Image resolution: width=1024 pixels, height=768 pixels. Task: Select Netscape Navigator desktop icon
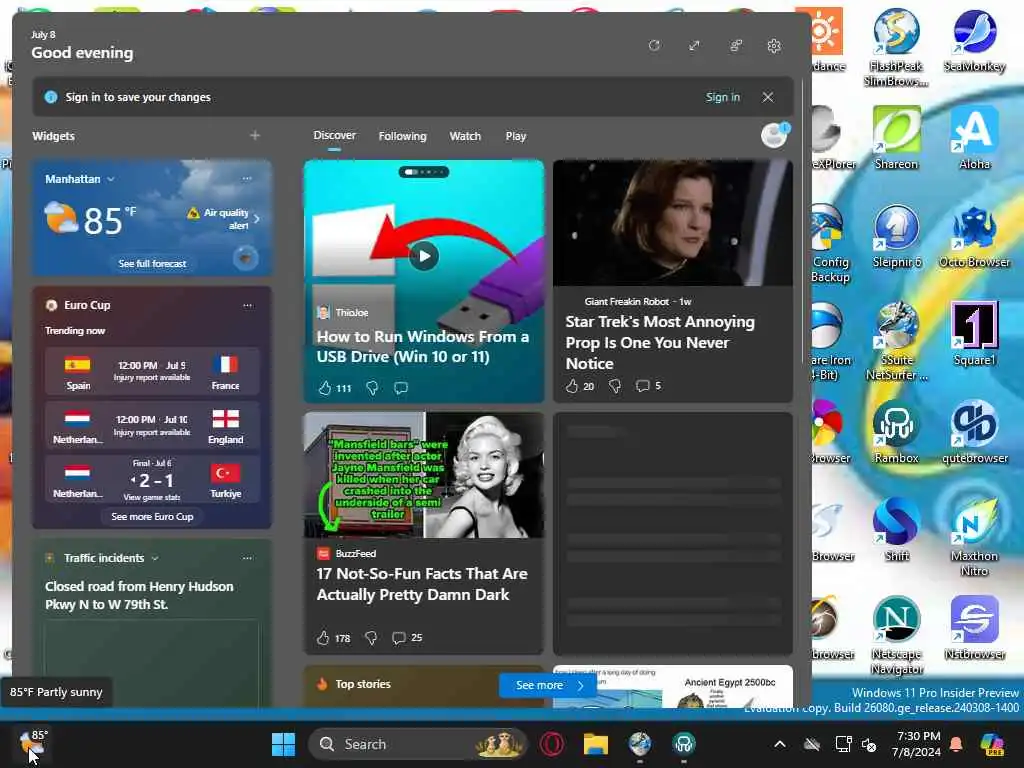tap(896, 635)
